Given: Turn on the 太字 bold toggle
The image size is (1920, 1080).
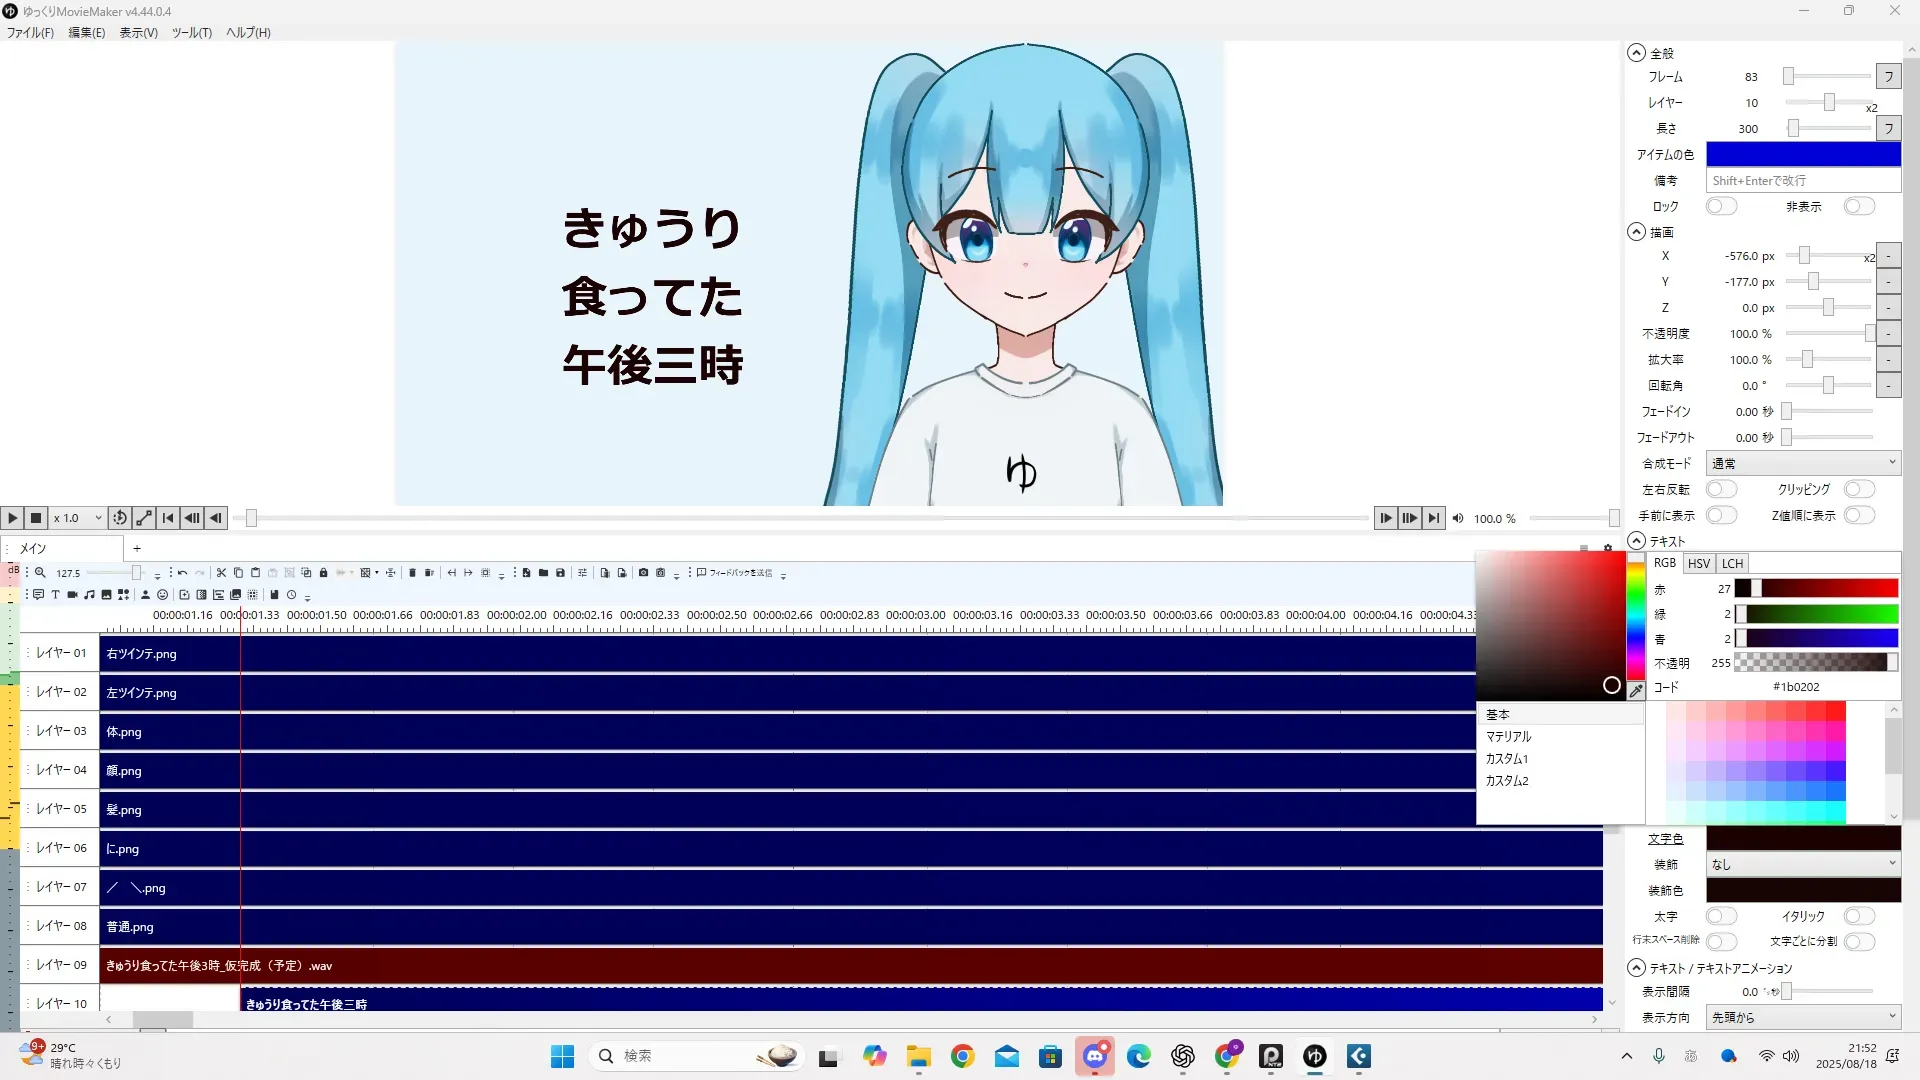Looking at the screenshot, I should pyautogui.click(x=1720, y=916).
